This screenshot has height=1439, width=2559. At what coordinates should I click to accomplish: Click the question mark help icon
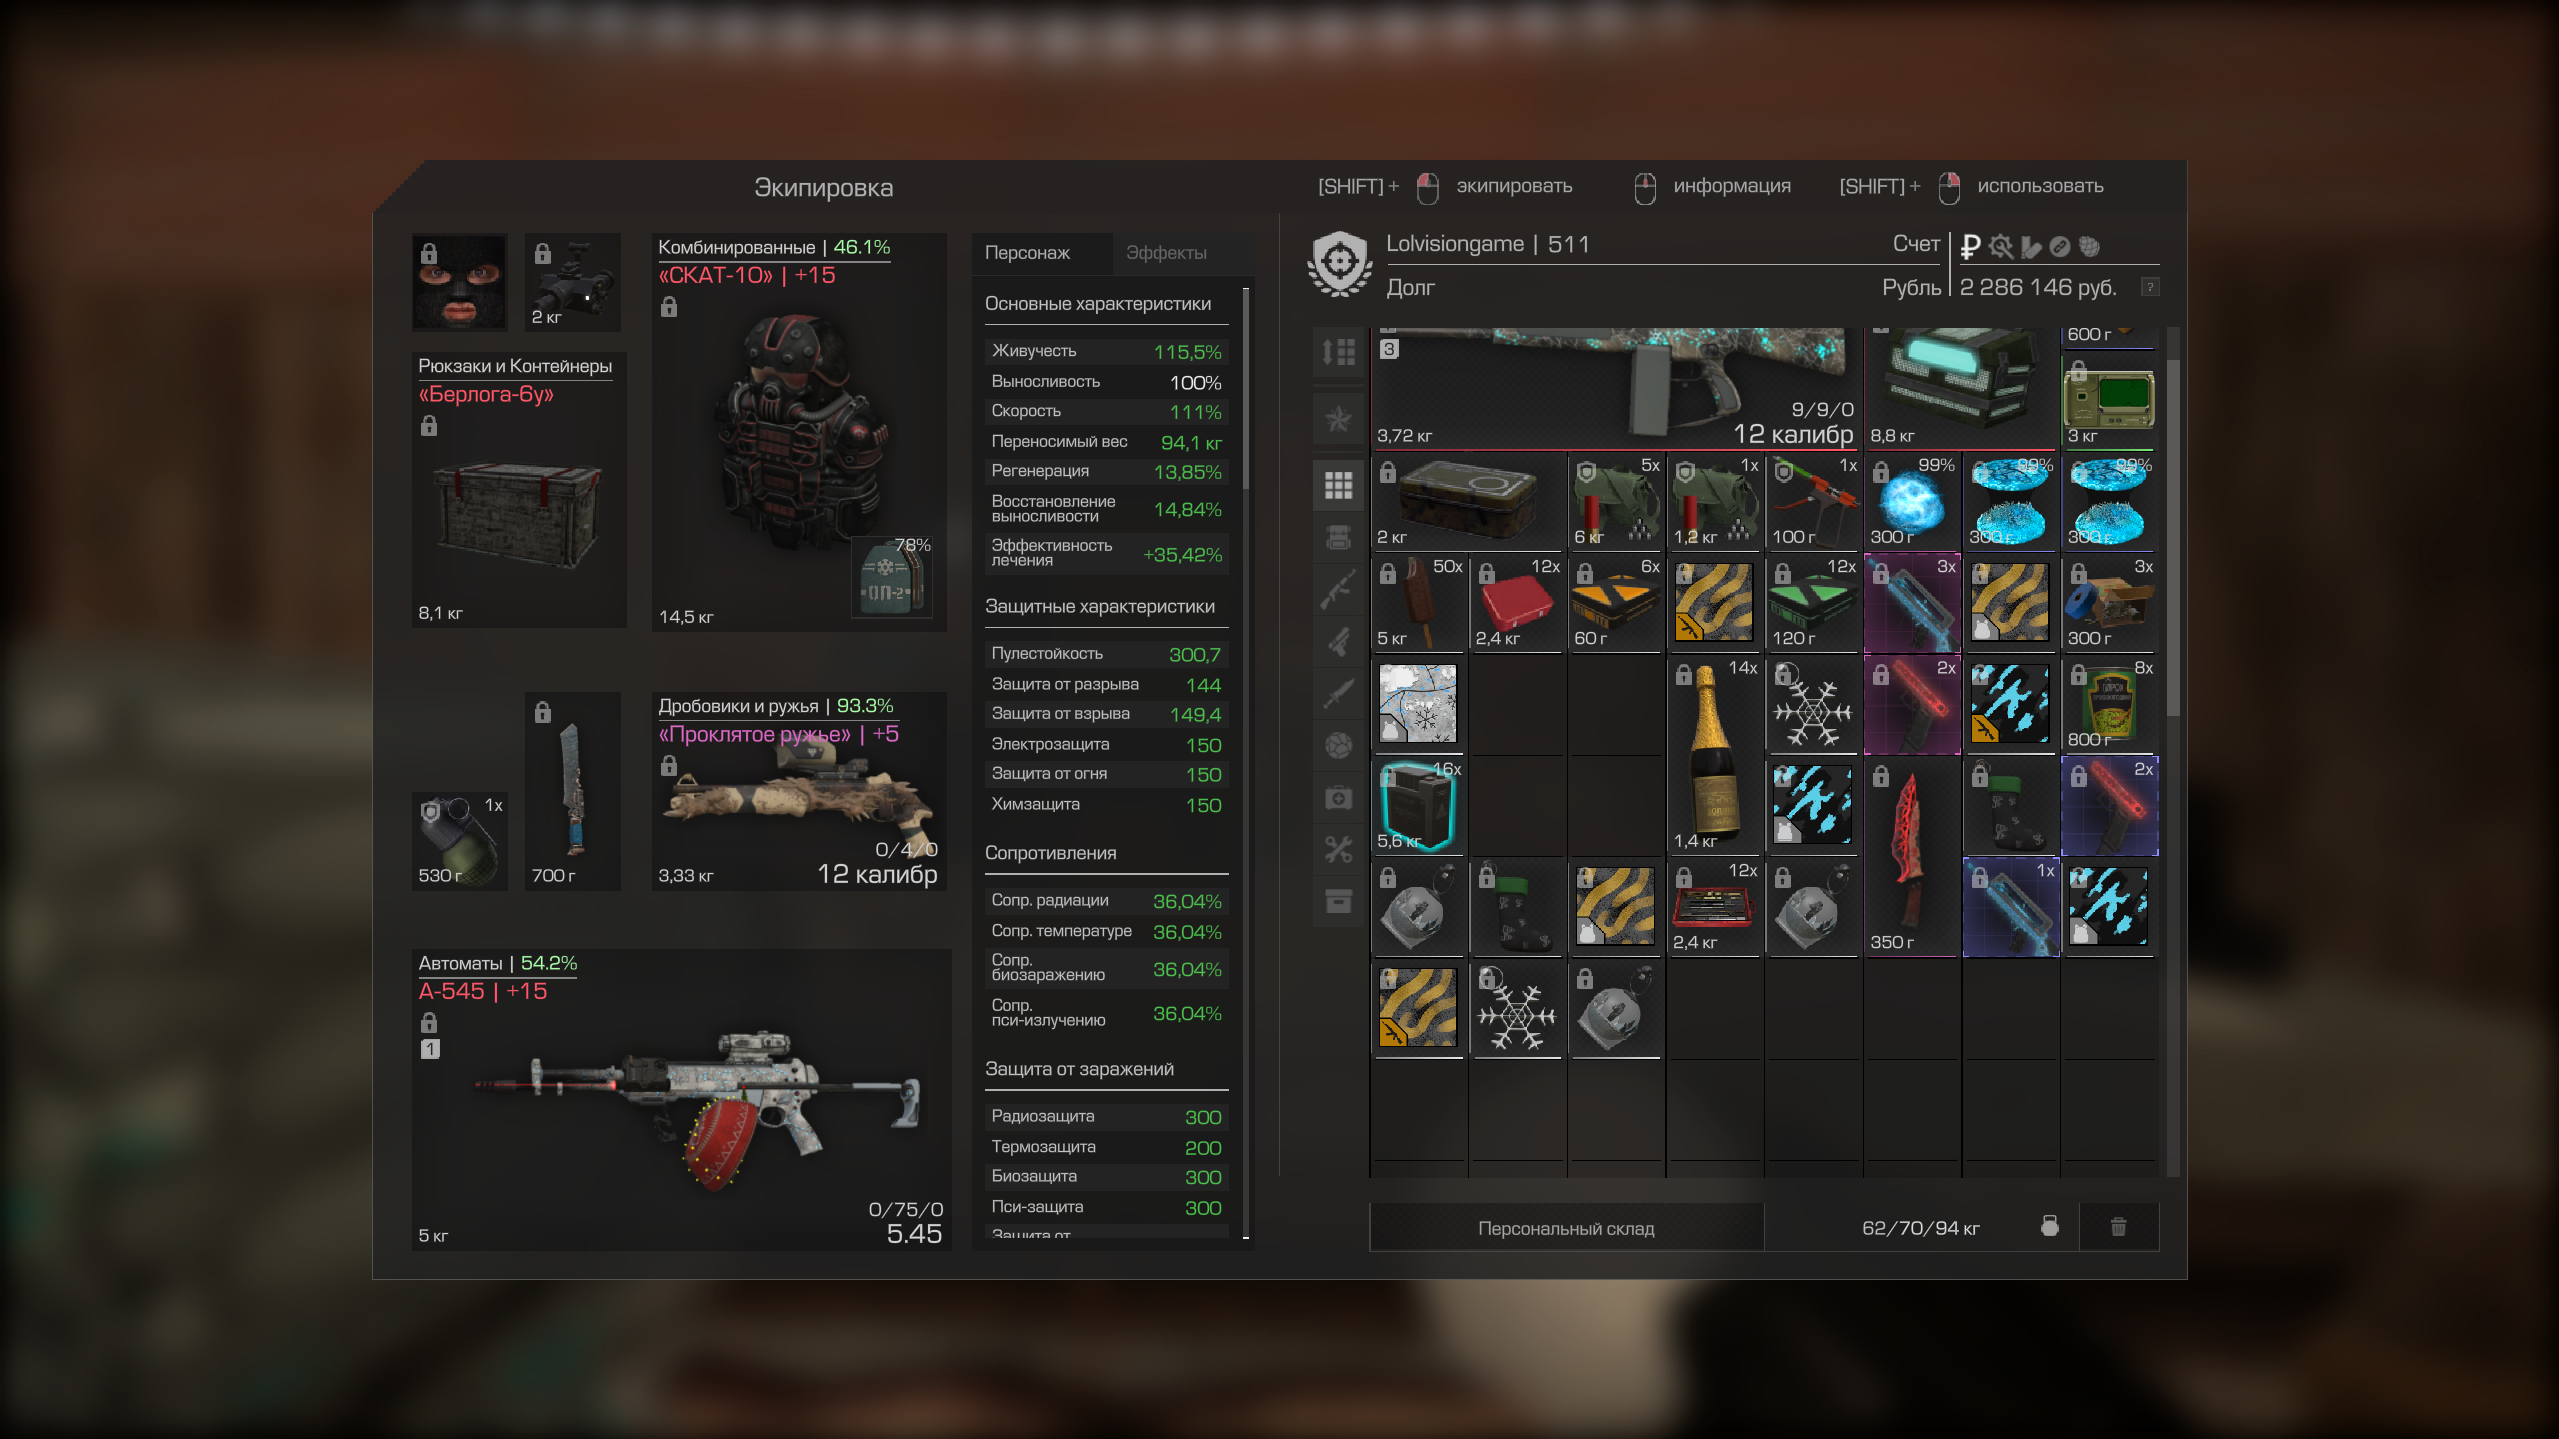pos(2149,287)
